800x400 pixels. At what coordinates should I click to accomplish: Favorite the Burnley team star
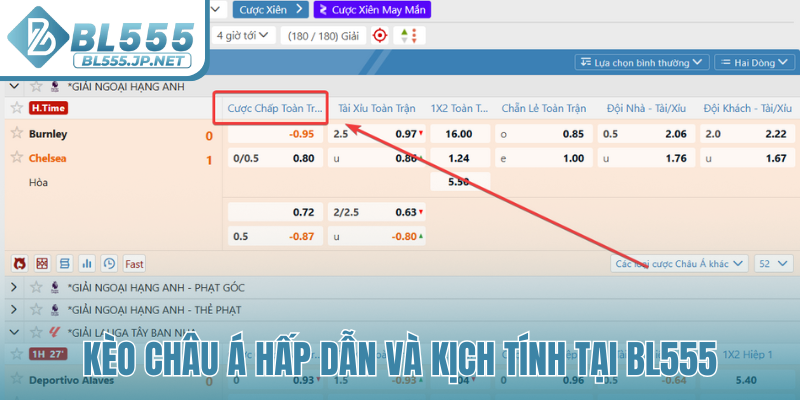(x=17, y=133)
